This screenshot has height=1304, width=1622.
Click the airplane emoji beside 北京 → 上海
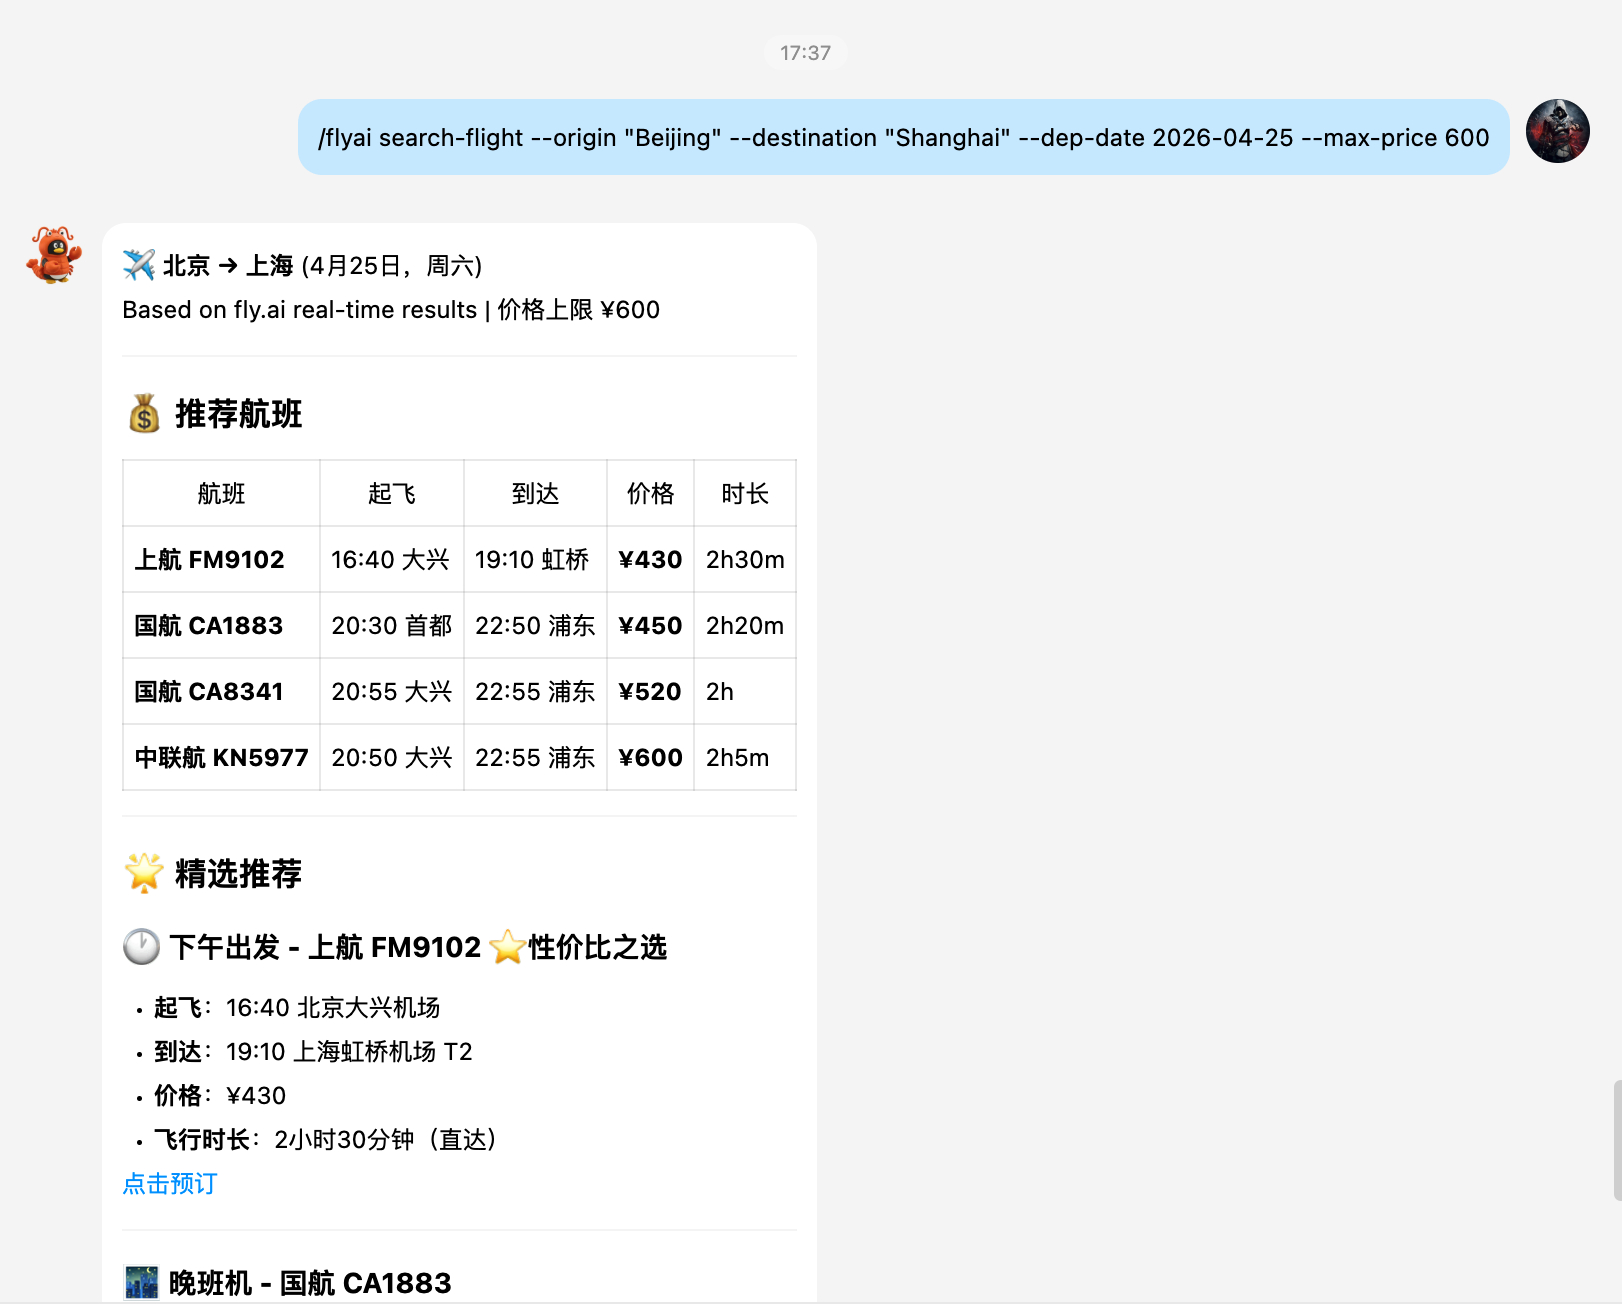pyautogui.click(x=139, y=265)
